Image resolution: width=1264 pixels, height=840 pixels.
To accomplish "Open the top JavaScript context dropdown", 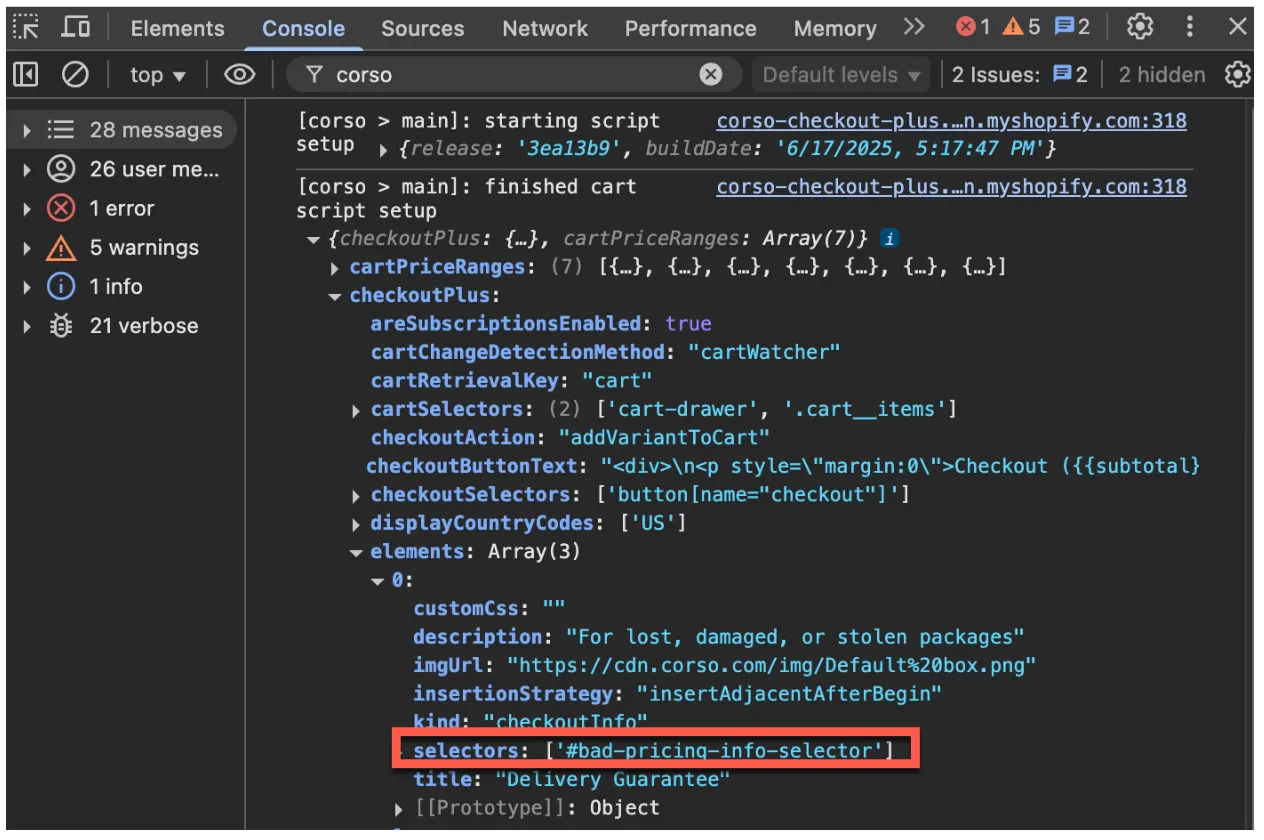I will tap(158, 75).
